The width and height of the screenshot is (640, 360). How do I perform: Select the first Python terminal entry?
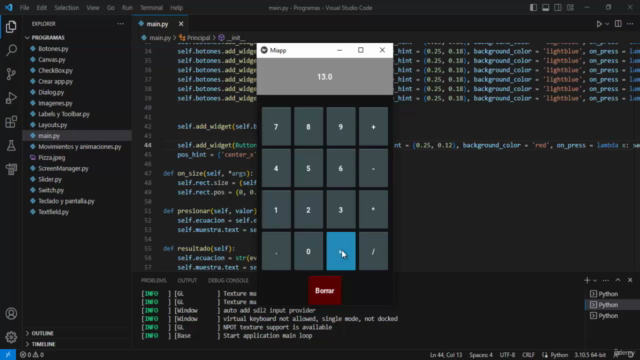pyautogui.click(x=608, y=294)
